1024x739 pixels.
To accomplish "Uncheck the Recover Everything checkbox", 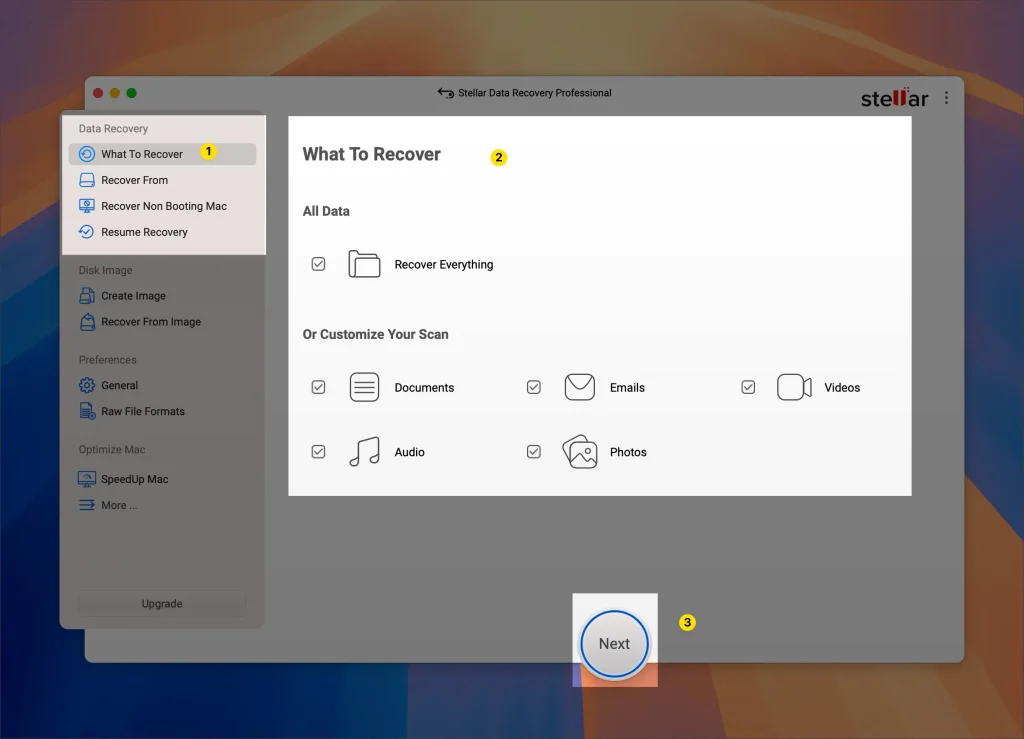I will pyautogui.click(x=318, y=263).
